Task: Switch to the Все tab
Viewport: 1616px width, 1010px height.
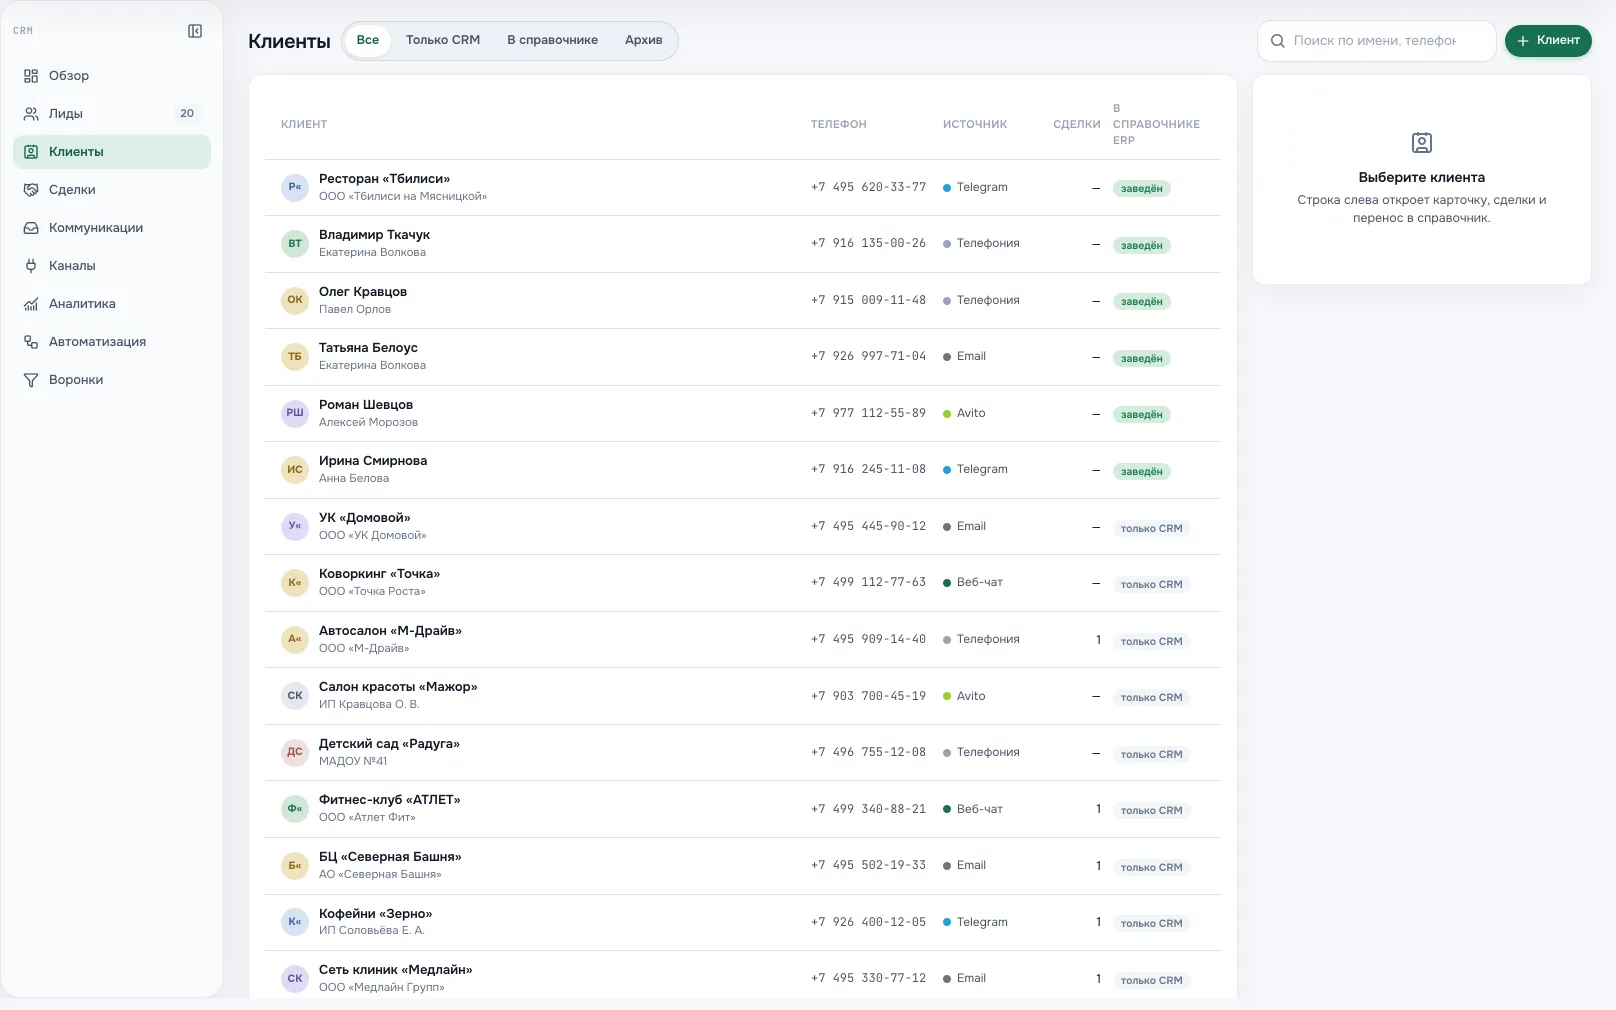Action: pos(368,41)
